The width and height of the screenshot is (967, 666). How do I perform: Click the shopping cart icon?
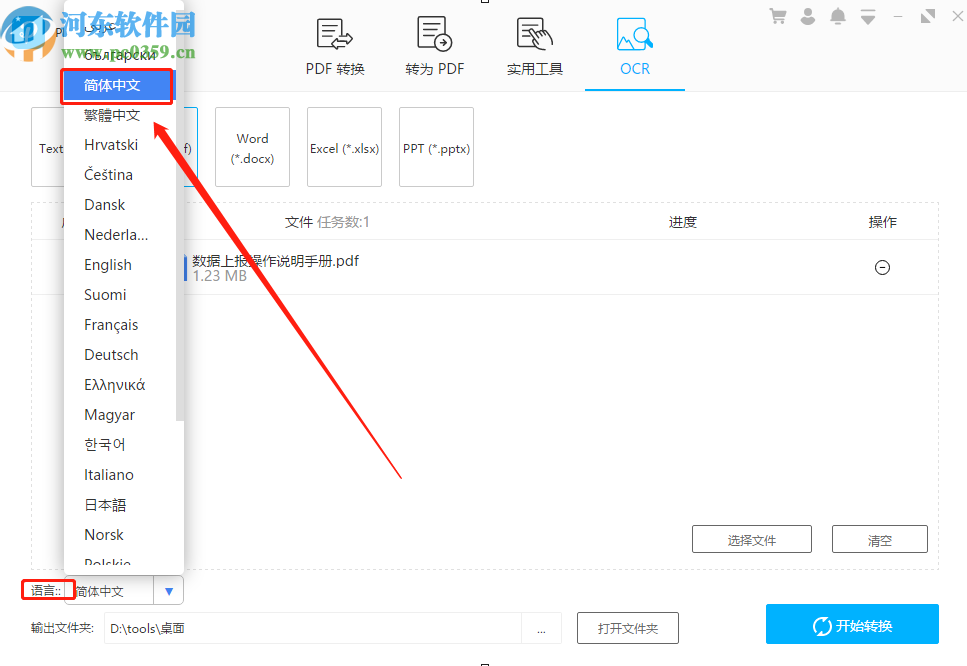click(x=778, y=17)
